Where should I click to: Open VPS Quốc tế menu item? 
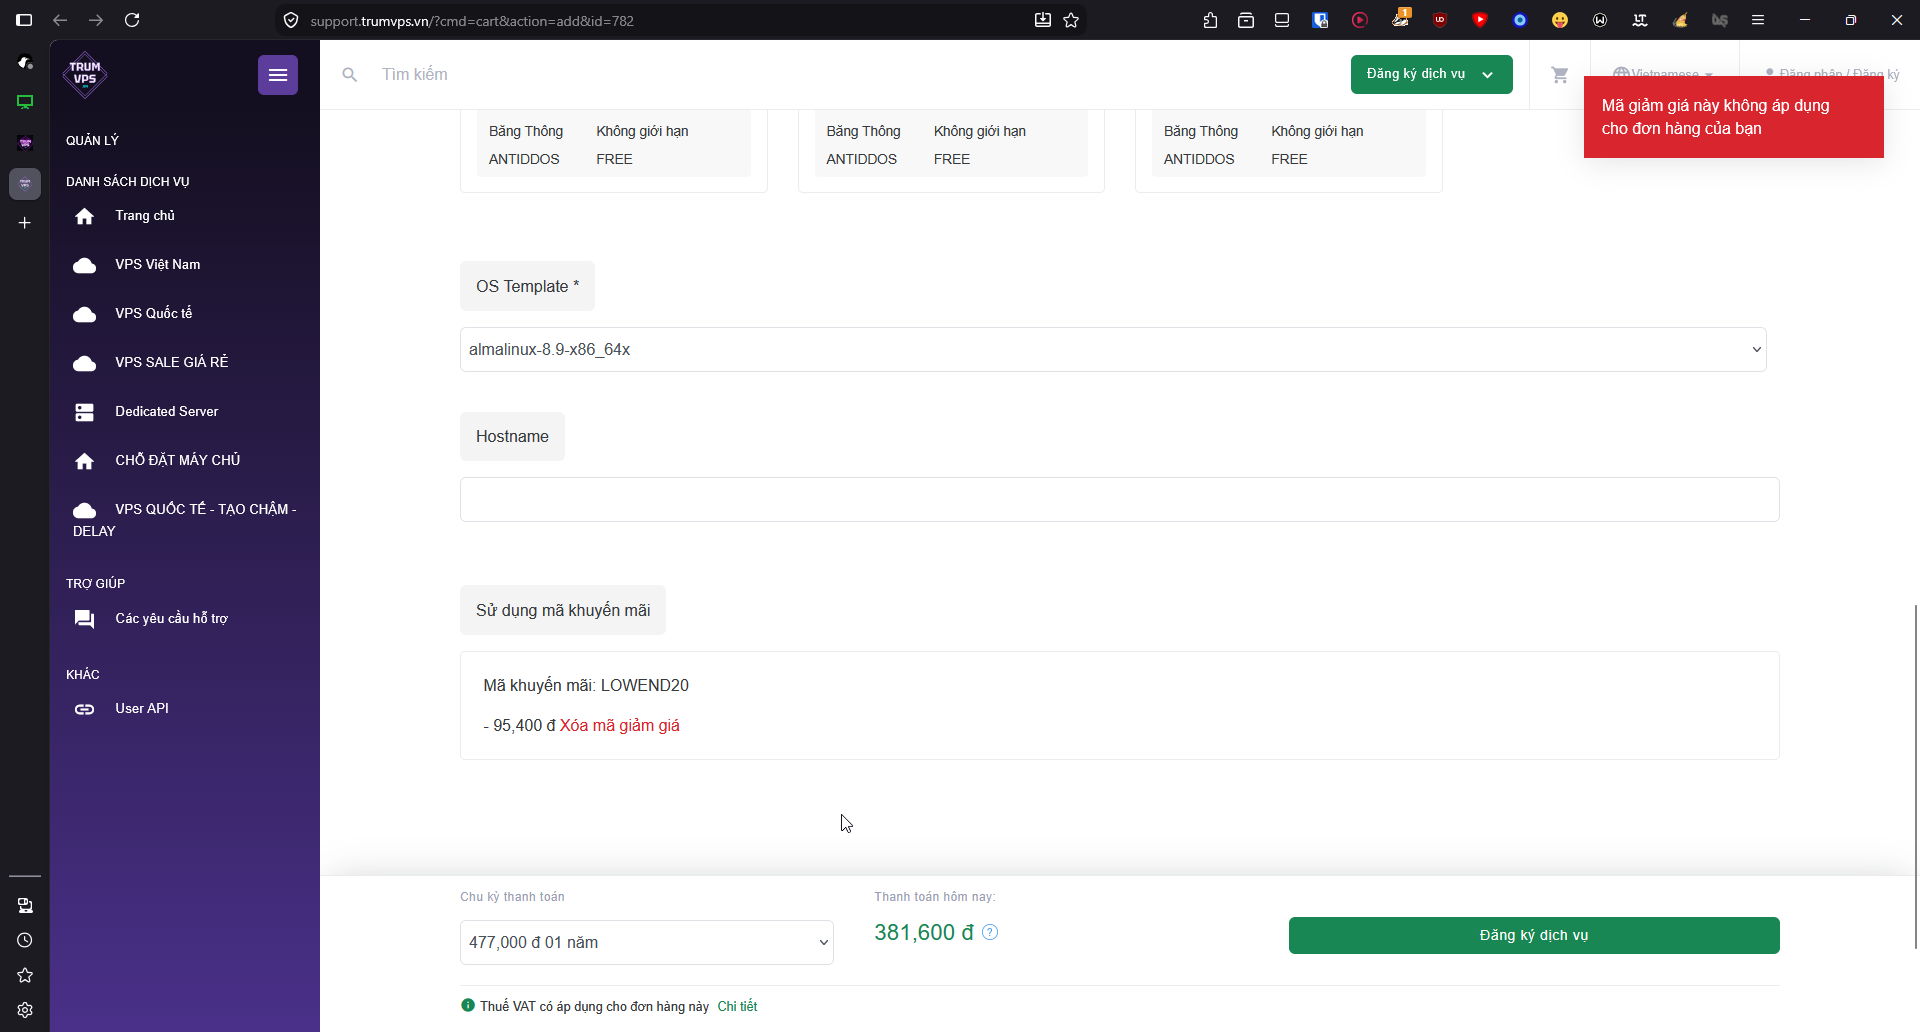[x=154, y=314]
